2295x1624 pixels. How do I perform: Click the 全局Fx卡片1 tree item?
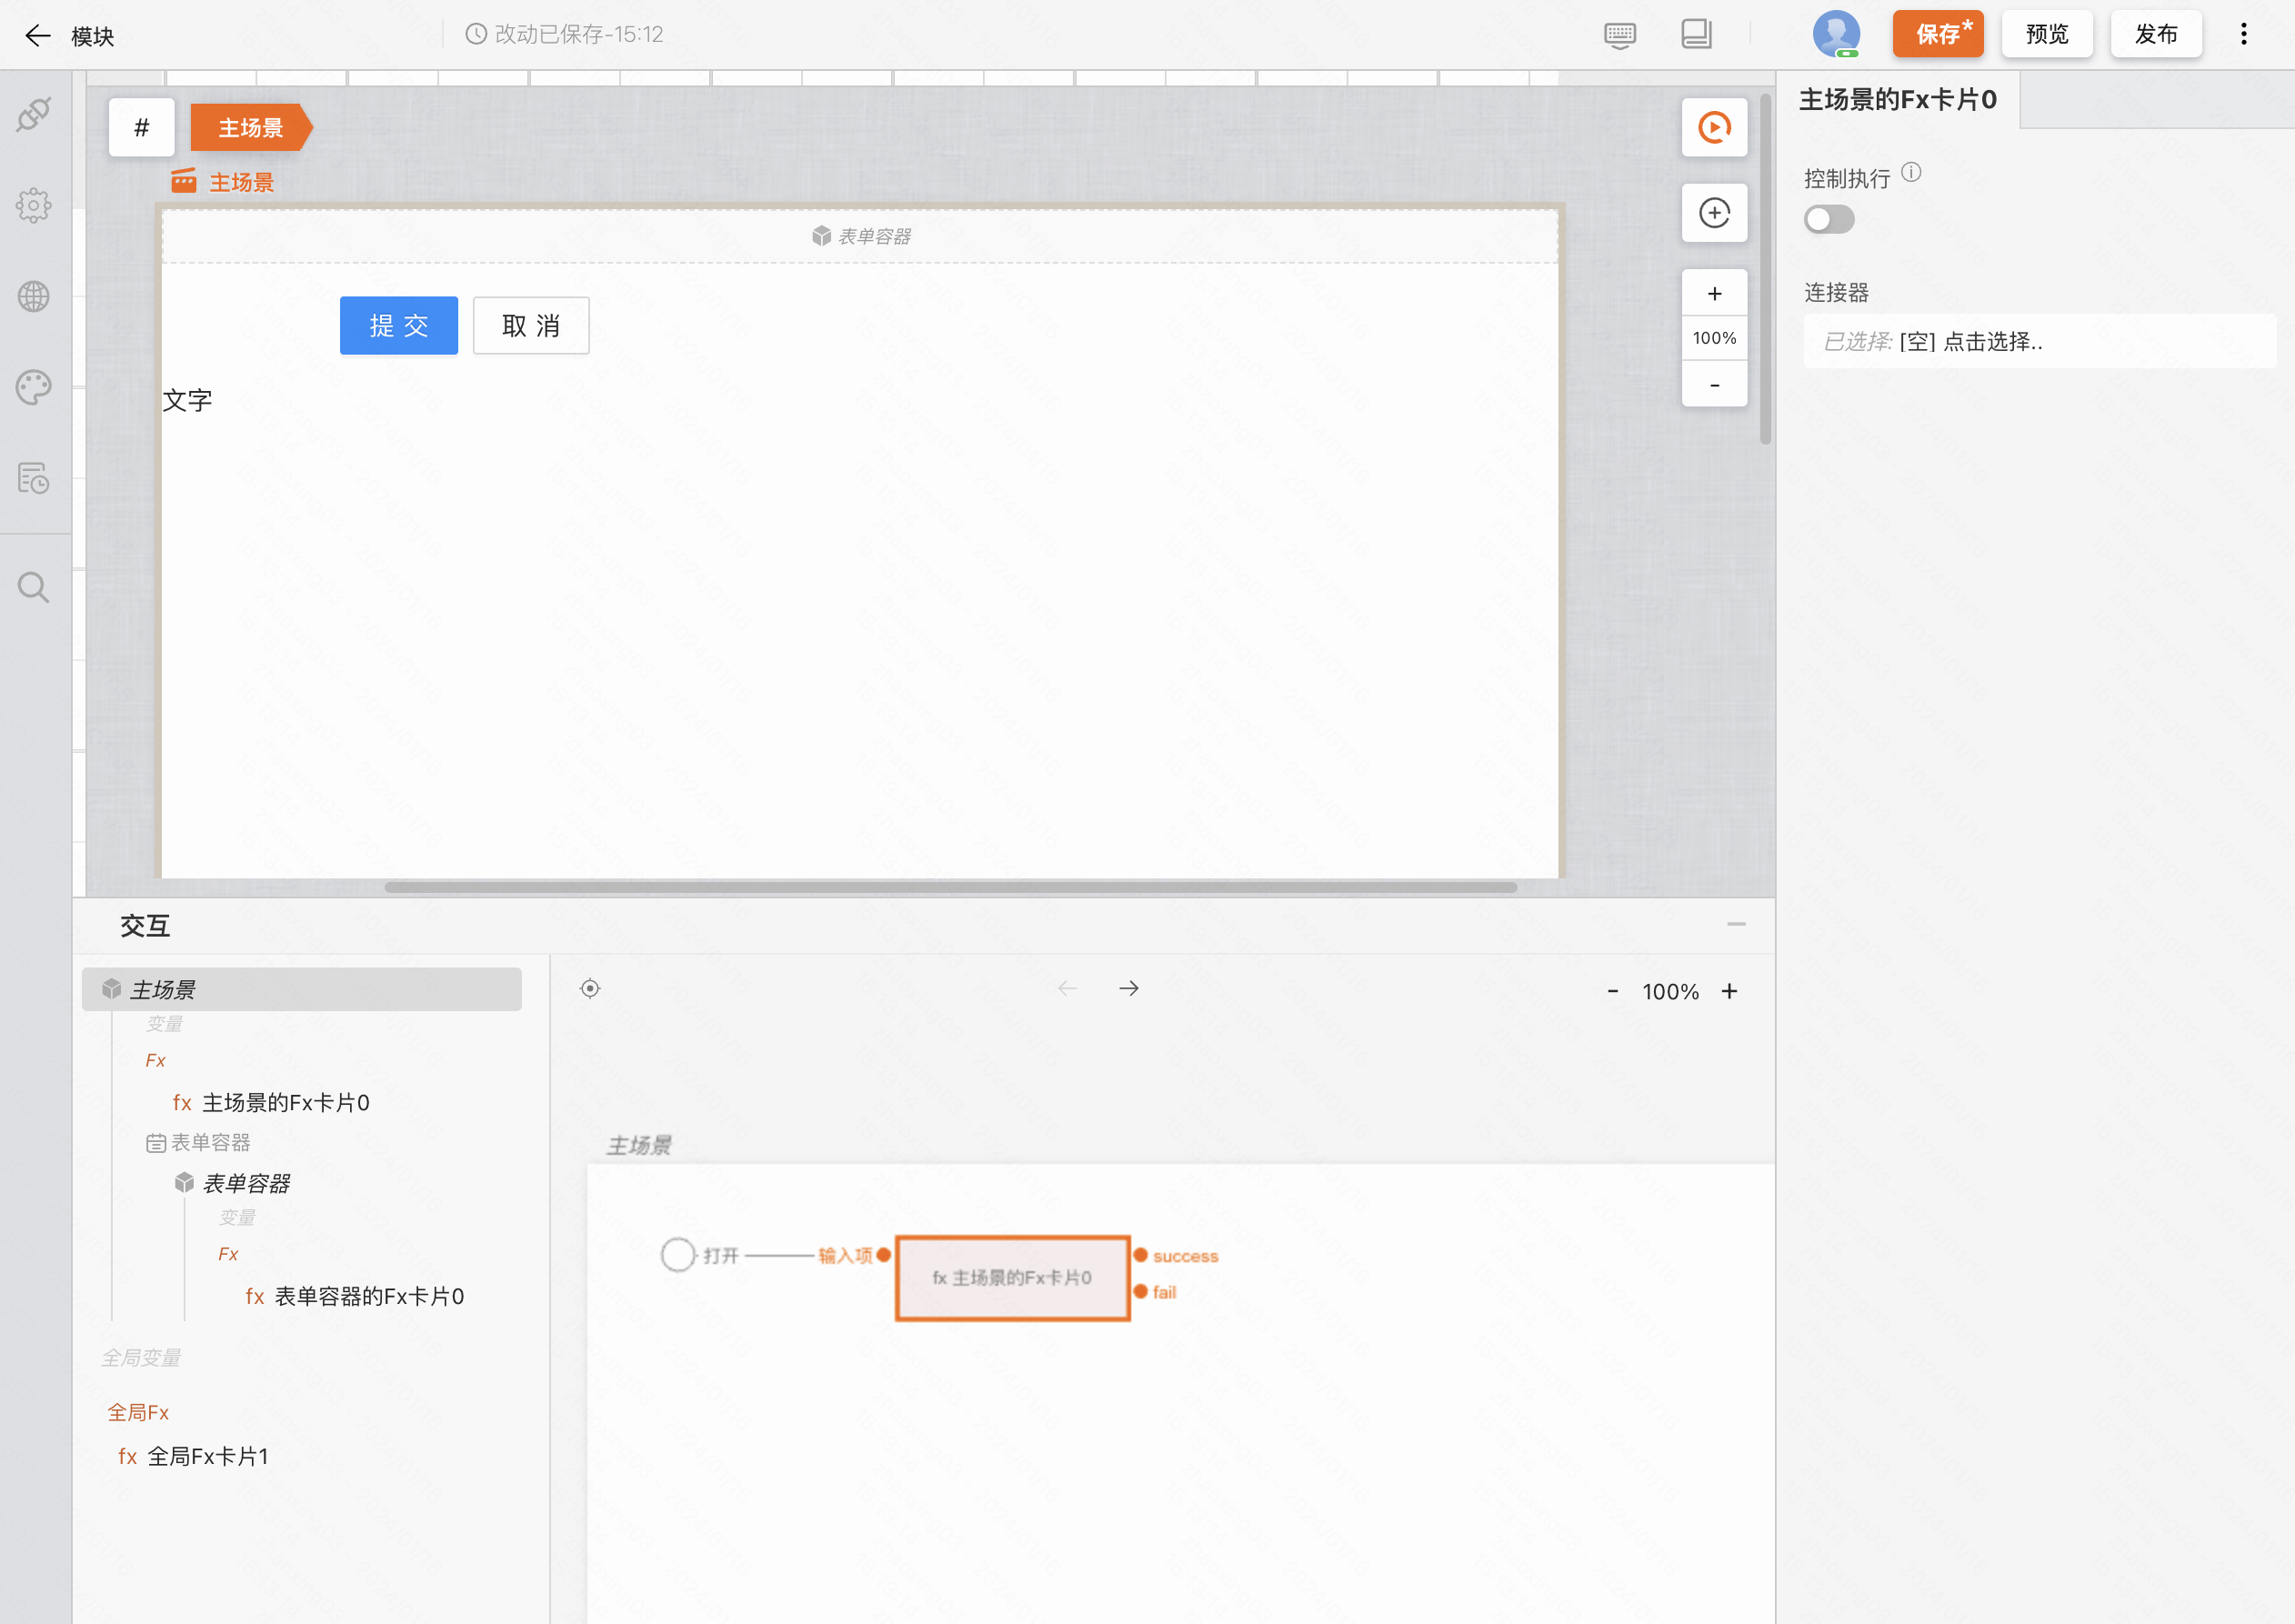[207, 1454]
